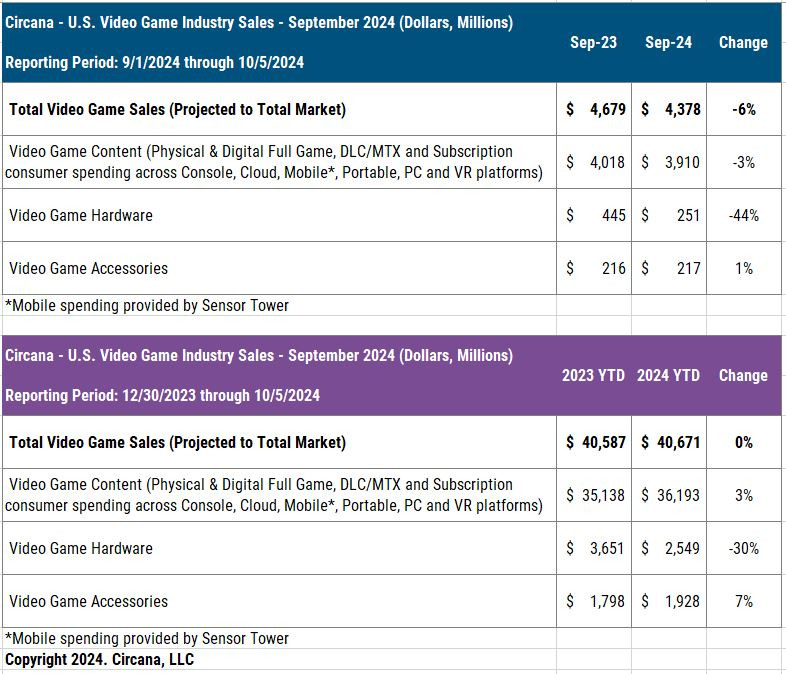
Task: Click the blue table title for September 2024
Action: 260,23
